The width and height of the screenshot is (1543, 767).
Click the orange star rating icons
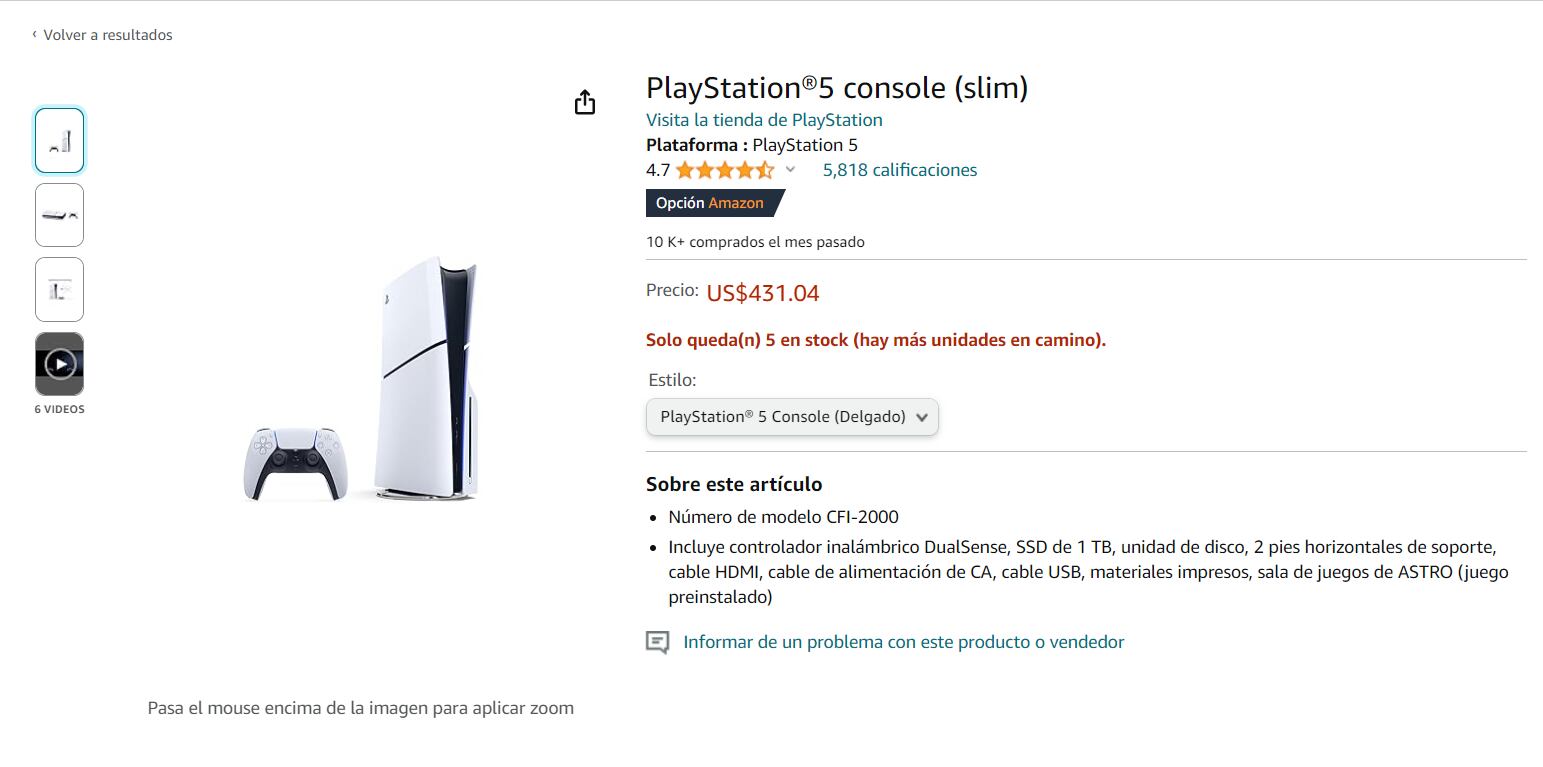724,170
